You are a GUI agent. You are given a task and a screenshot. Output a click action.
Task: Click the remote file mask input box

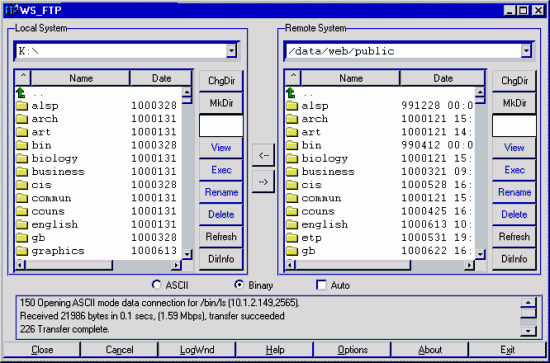click(x=514, y=126)
